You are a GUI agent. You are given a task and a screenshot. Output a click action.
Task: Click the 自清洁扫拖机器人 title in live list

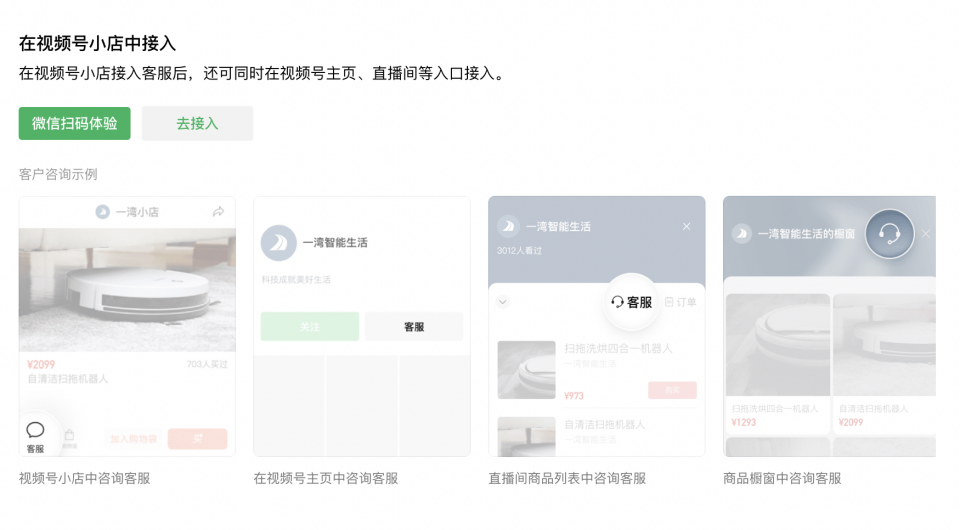click(604, 424)
